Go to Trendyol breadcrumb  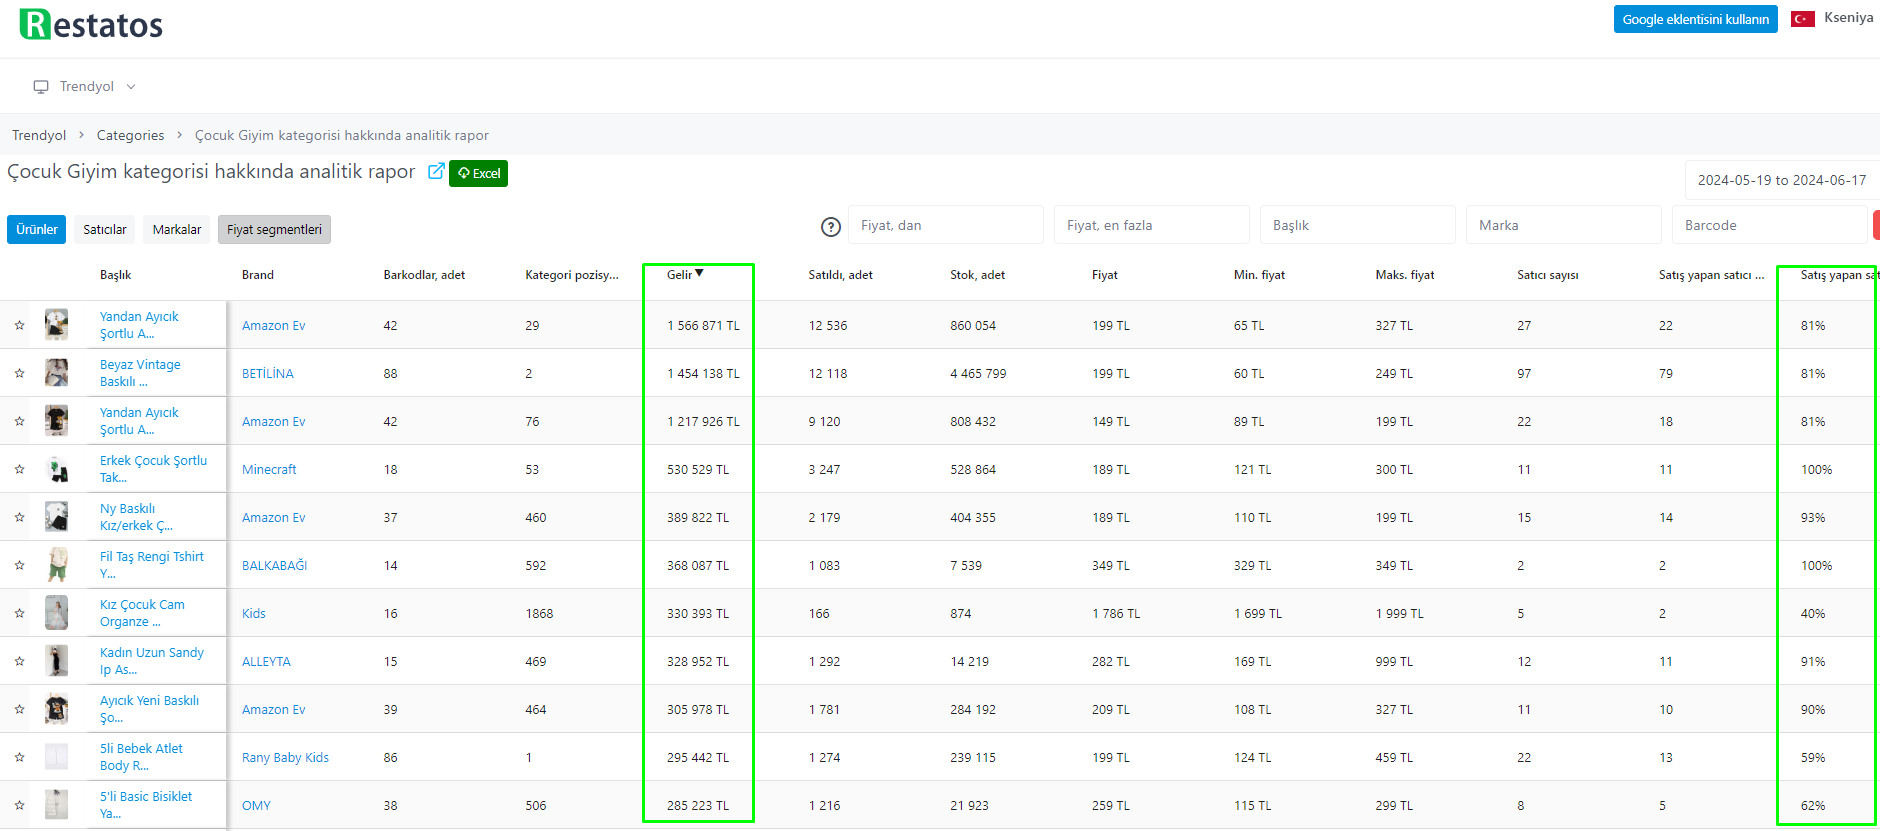pos(39,135)
